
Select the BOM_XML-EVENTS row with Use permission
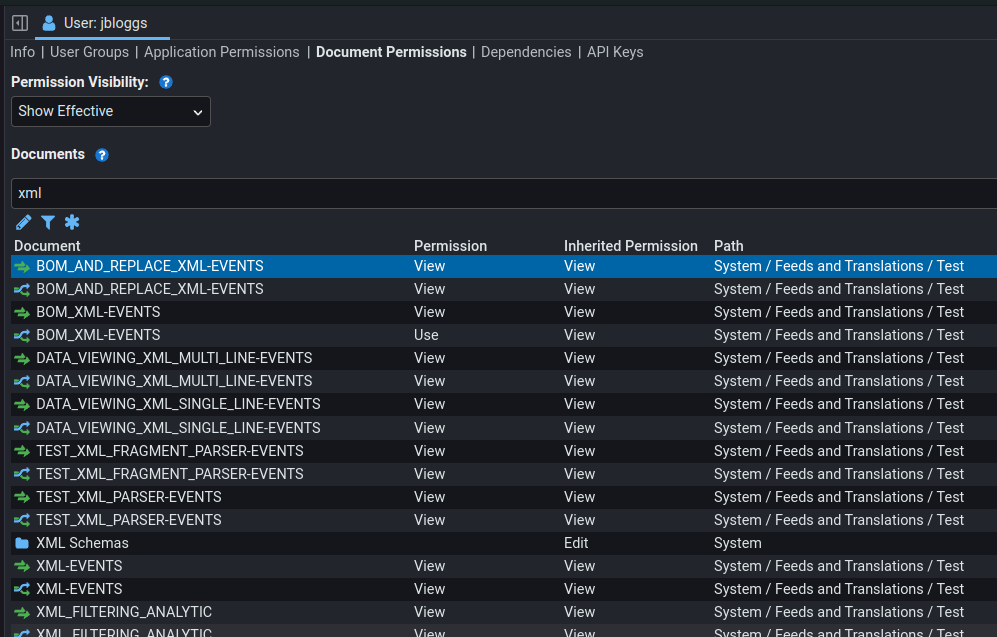[98, 335]
